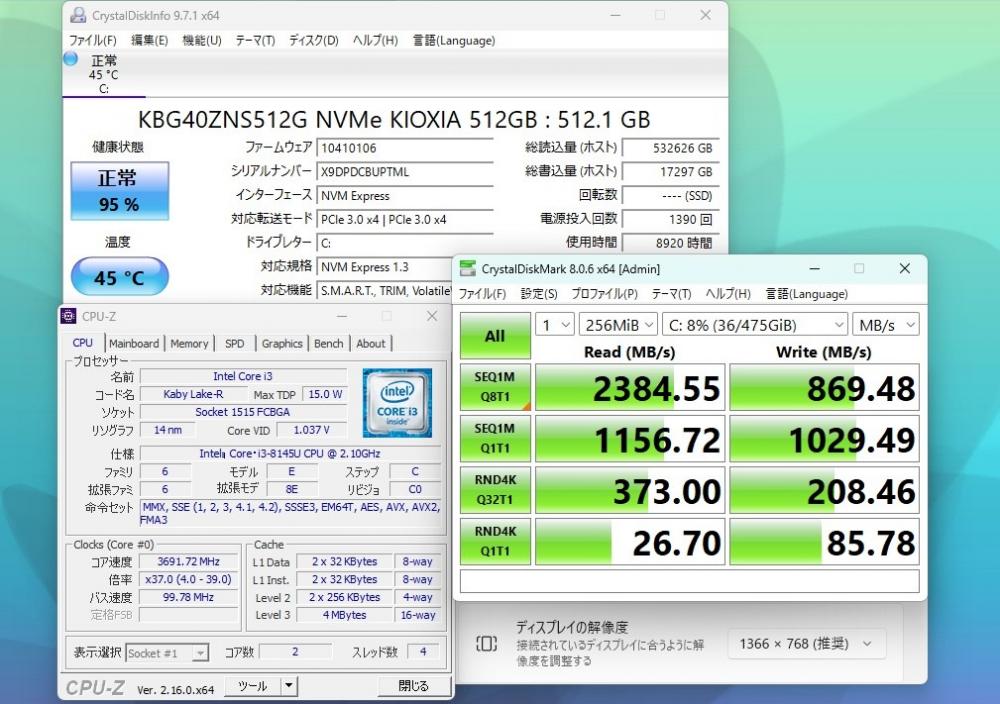Open 言語(Language) menu in CrystalDiskMark
This screenshot has height=704, width=1000.
pos(806,293)
